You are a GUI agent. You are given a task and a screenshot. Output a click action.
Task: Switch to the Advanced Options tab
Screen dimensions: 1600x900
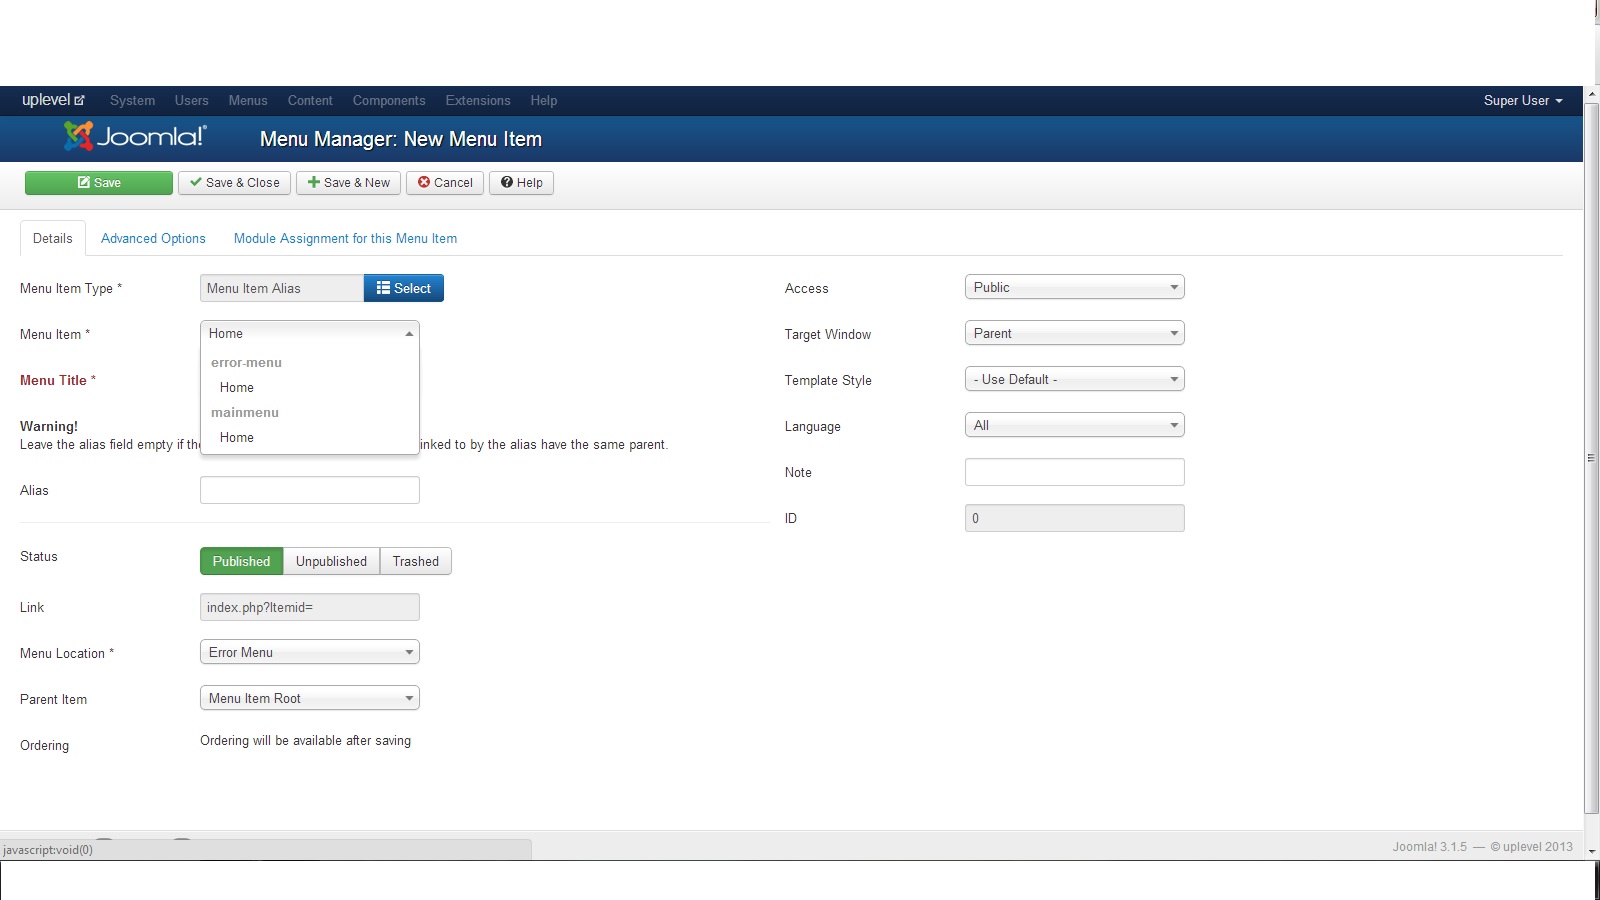[153, 238]
